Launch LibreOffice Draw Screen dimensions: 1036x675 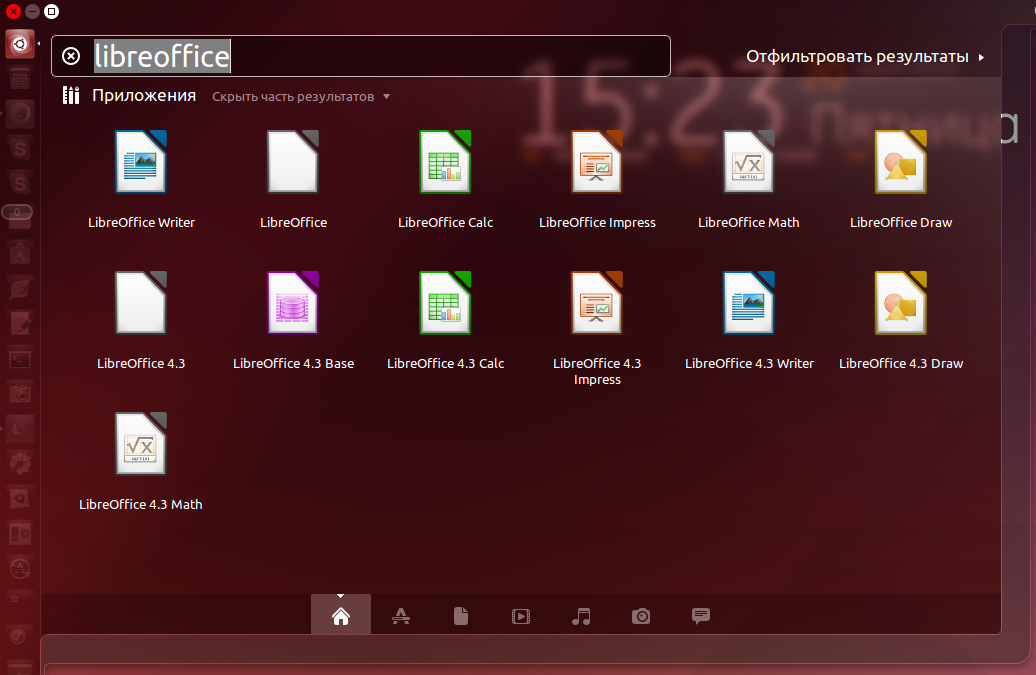(x=901, y=162)
